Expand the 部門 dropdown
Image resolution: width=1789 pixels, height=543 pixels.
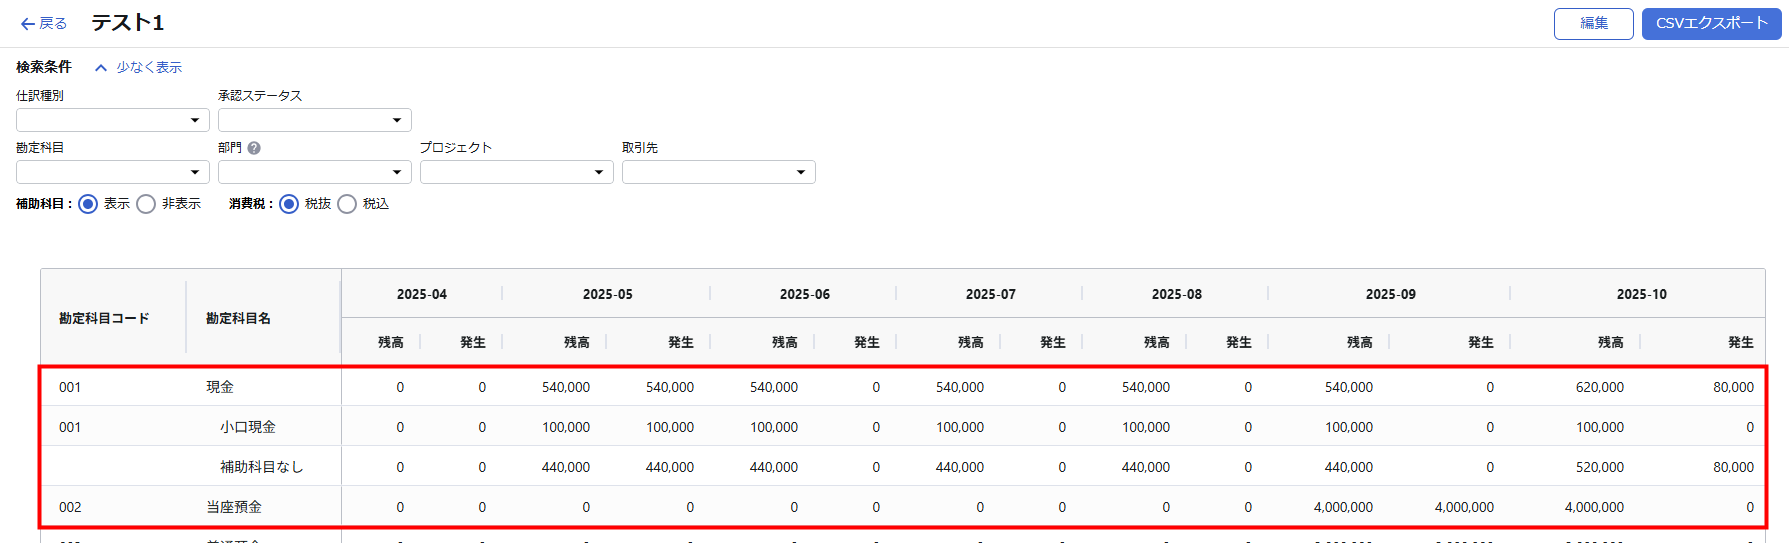click(x=314, y=172)
